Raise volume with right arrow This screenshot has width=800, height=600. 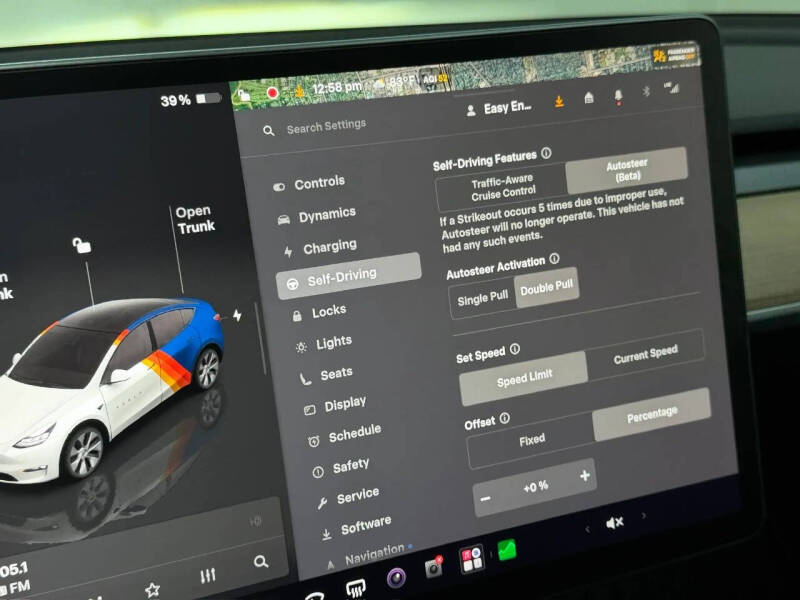(644, 516)
